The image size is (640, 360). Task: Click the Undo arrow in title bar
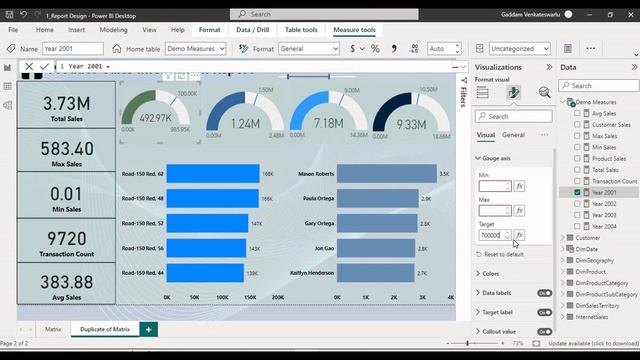tap(23, 15)
